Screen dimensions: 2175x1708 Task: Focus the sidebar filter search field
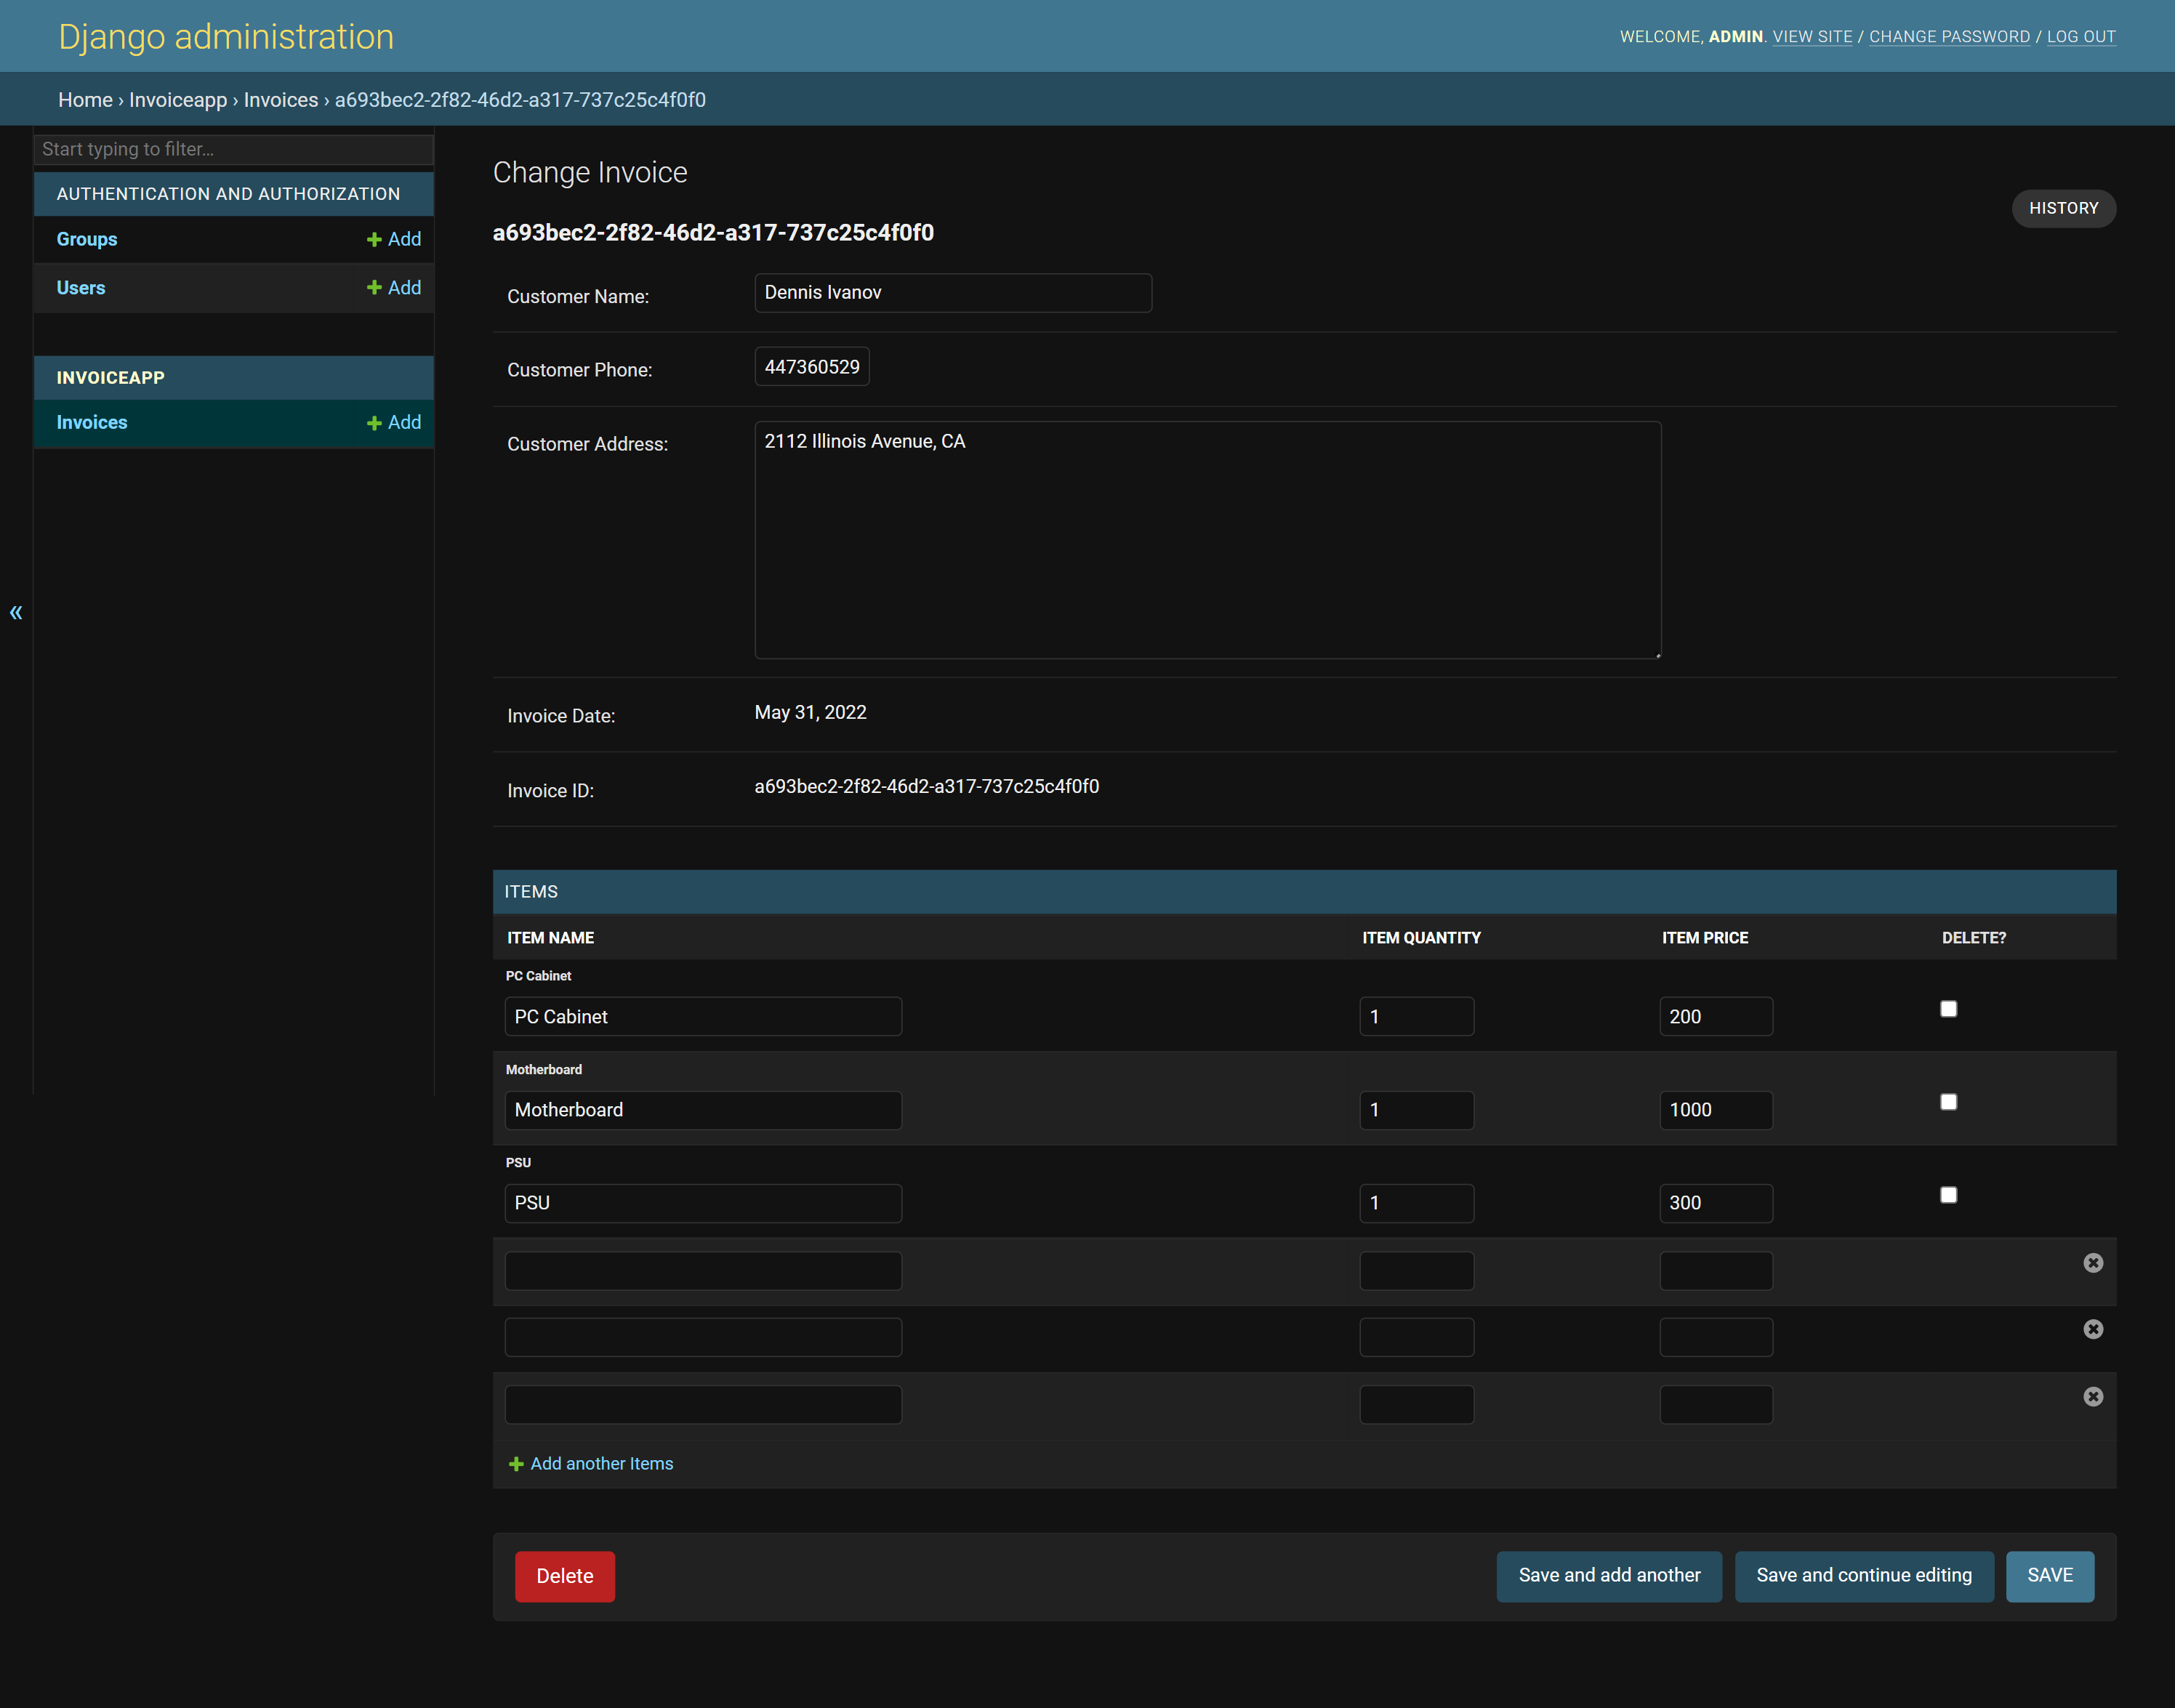[x=233, y=149]
